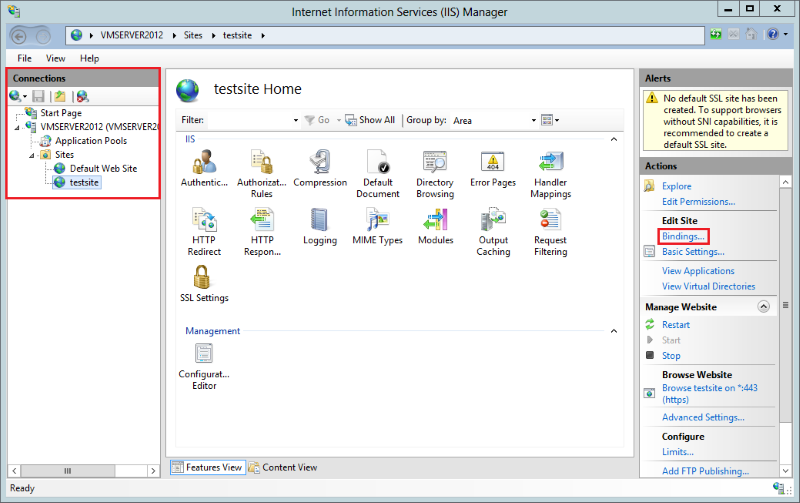The width and height of the screenshot is (800, 503).
Task: Click the Help question mark icon
Action: point(772,34)
